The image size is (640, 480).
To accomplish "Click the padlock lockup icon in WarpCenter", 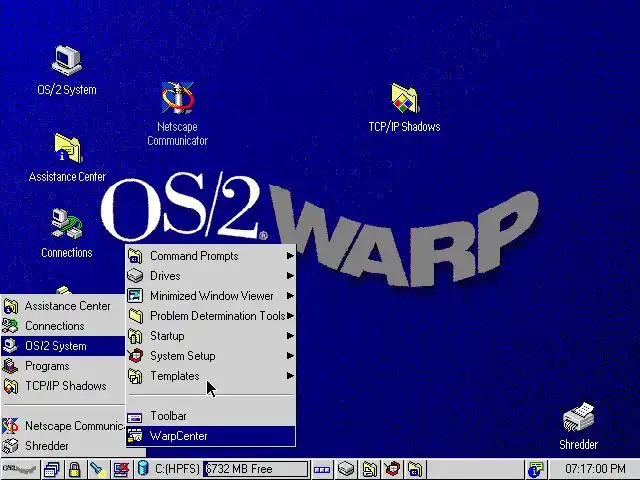I will pyautogui.click(x=74, y=469).
